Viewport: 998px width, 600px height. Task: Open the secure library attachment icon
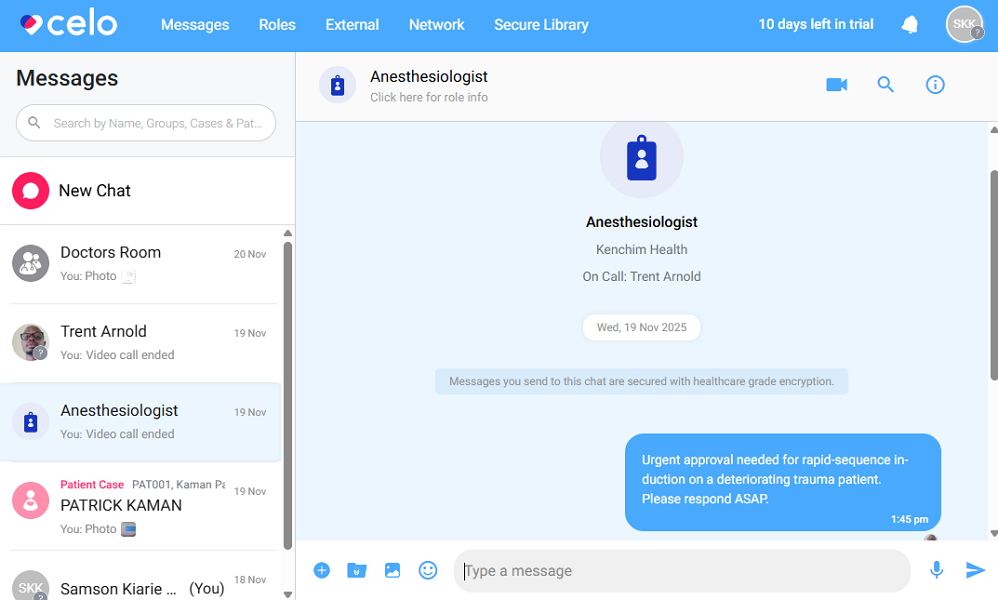coord(356,569)
